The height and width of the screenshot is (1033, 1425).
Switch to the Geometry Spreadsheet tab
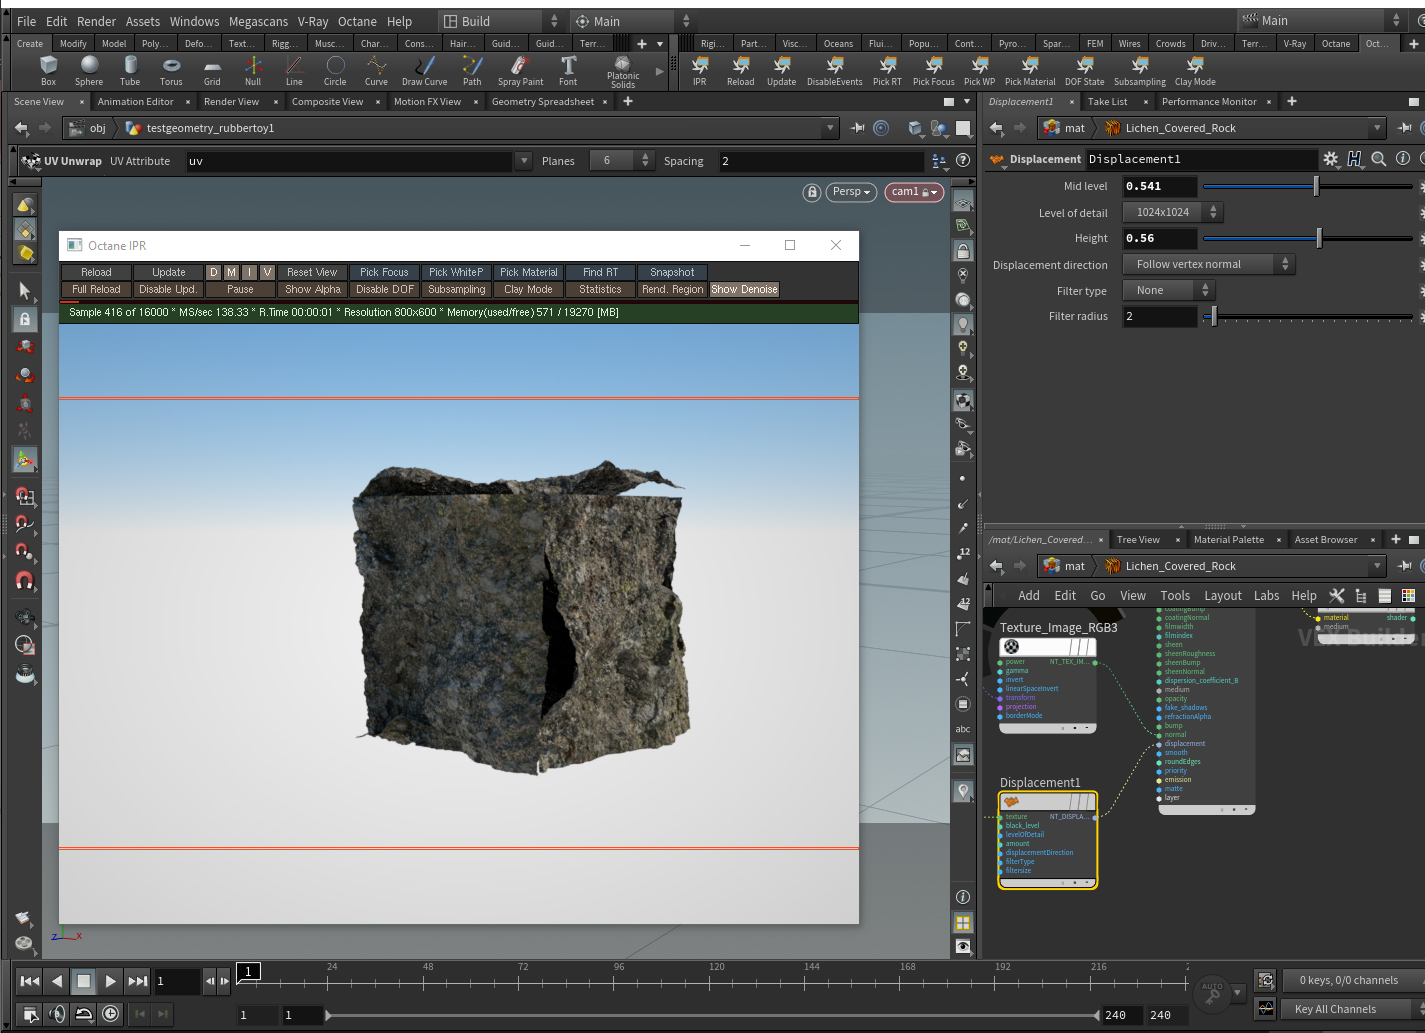[x=542, y=102]
